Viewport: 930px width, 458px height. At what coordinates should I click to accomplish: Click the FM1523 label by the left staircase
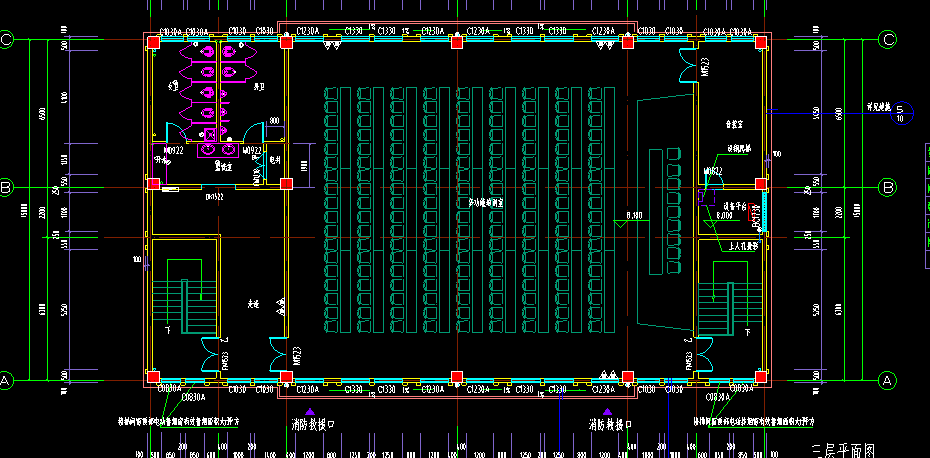point(225,361)
